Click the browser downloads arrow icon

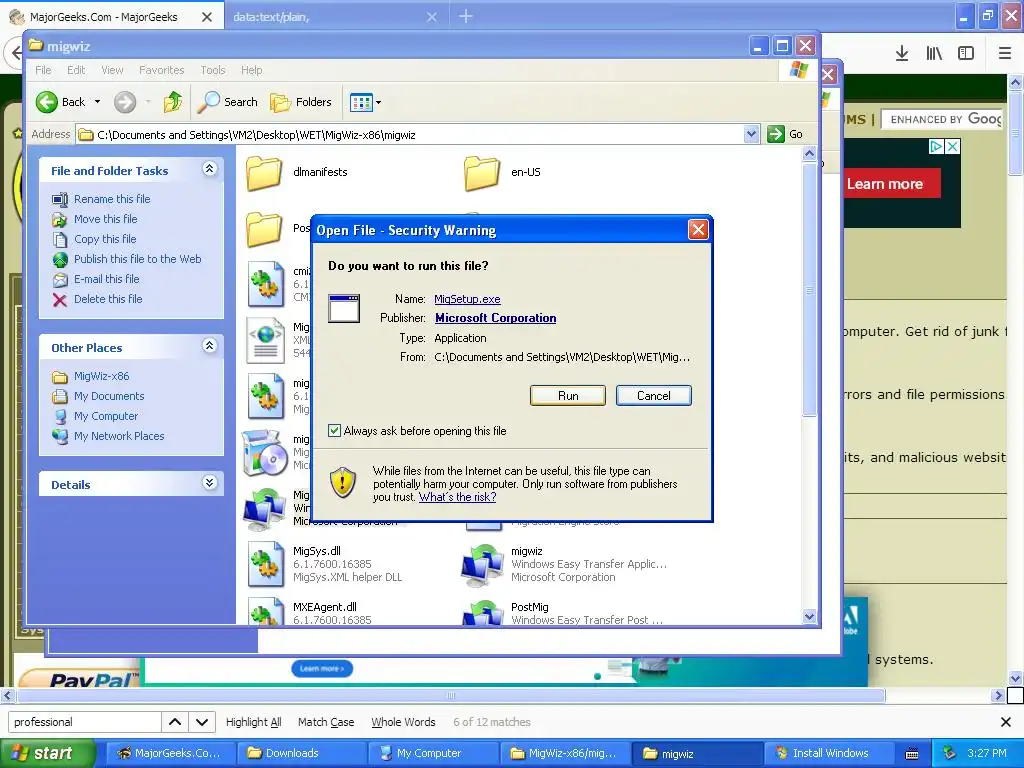click(x=902, y=54)
